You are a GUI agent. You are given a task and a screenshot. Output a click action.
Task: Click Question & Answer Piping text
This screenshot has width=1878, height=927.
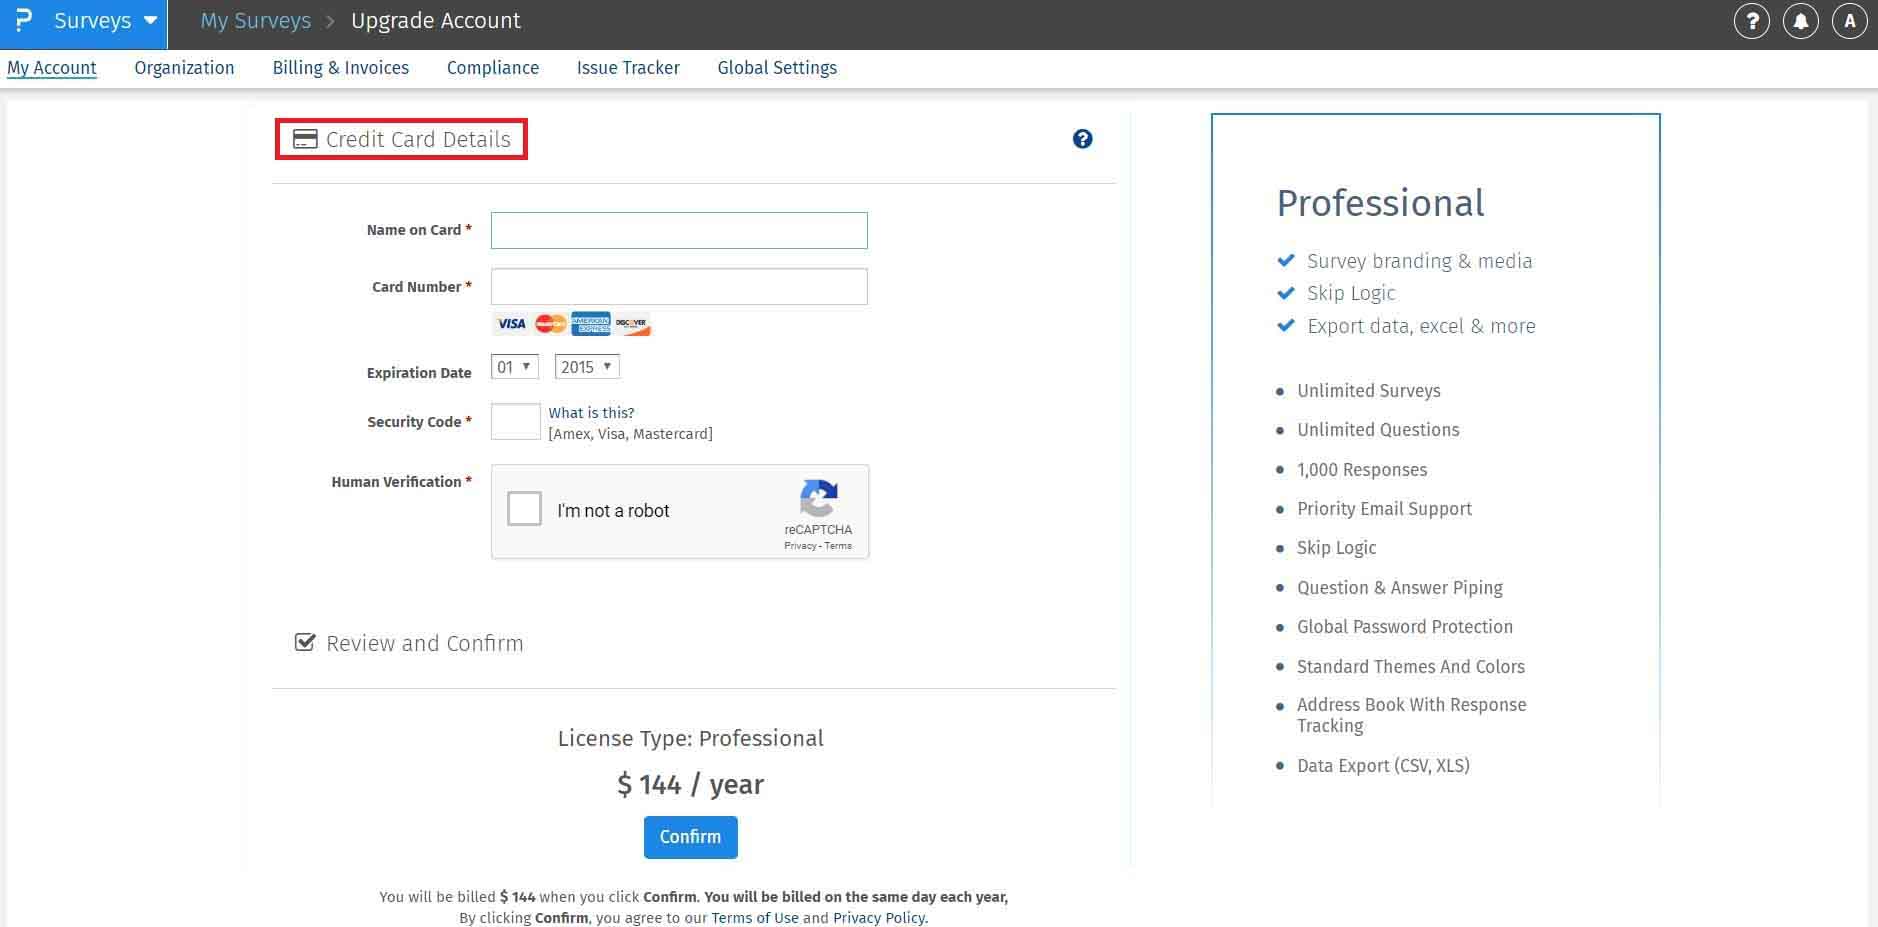[x=1400, y=588]
